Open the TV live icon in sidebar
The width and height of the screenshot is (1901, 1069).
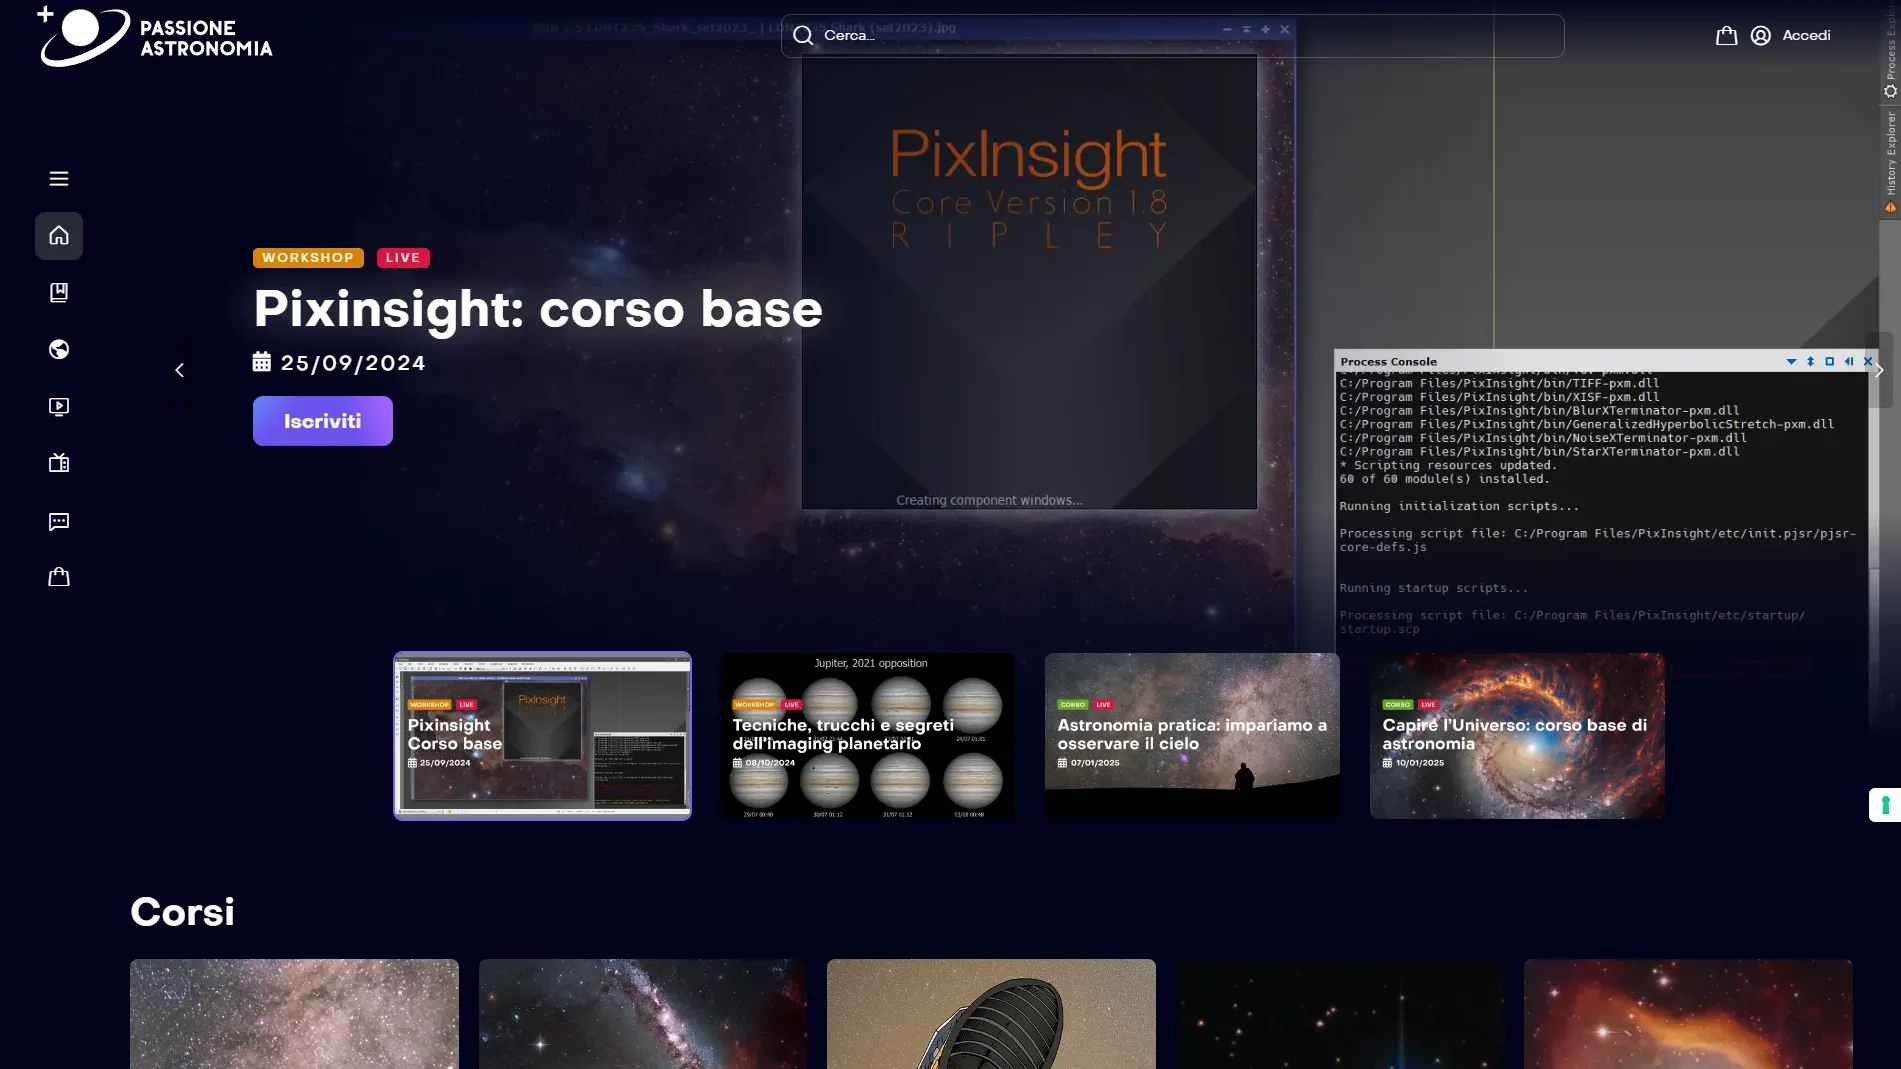(x=59, y=463)
